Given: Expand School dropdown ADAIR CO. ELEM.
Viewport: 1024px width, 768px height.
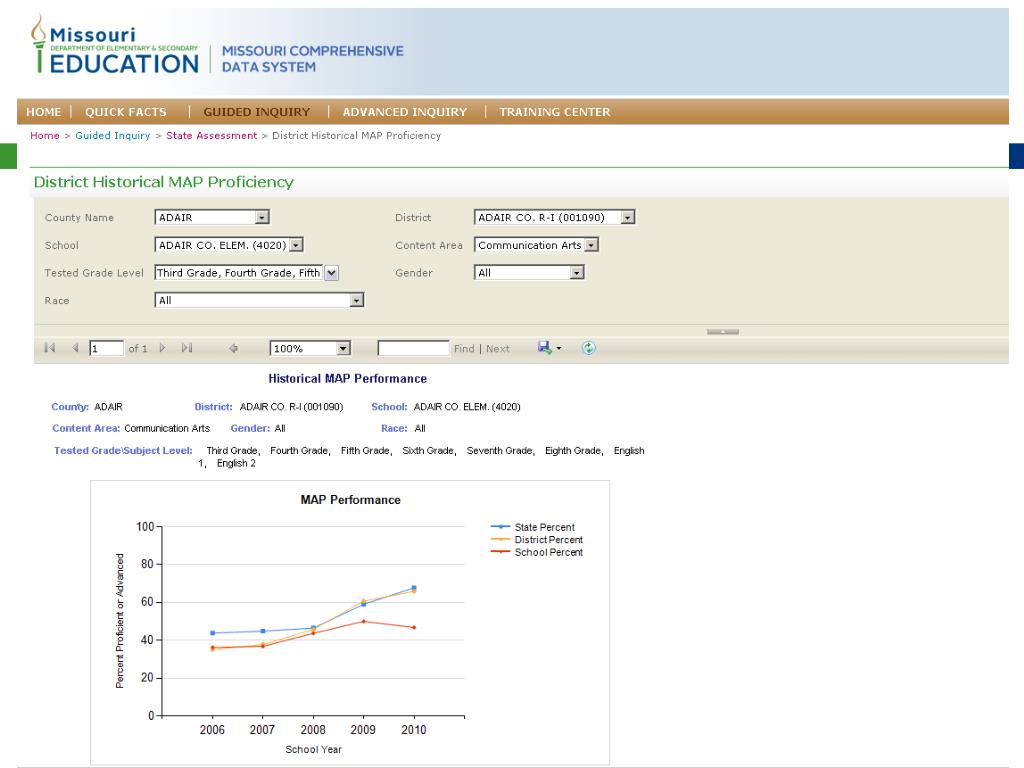Looking at the screenshot, I should [x=229, y=245].
